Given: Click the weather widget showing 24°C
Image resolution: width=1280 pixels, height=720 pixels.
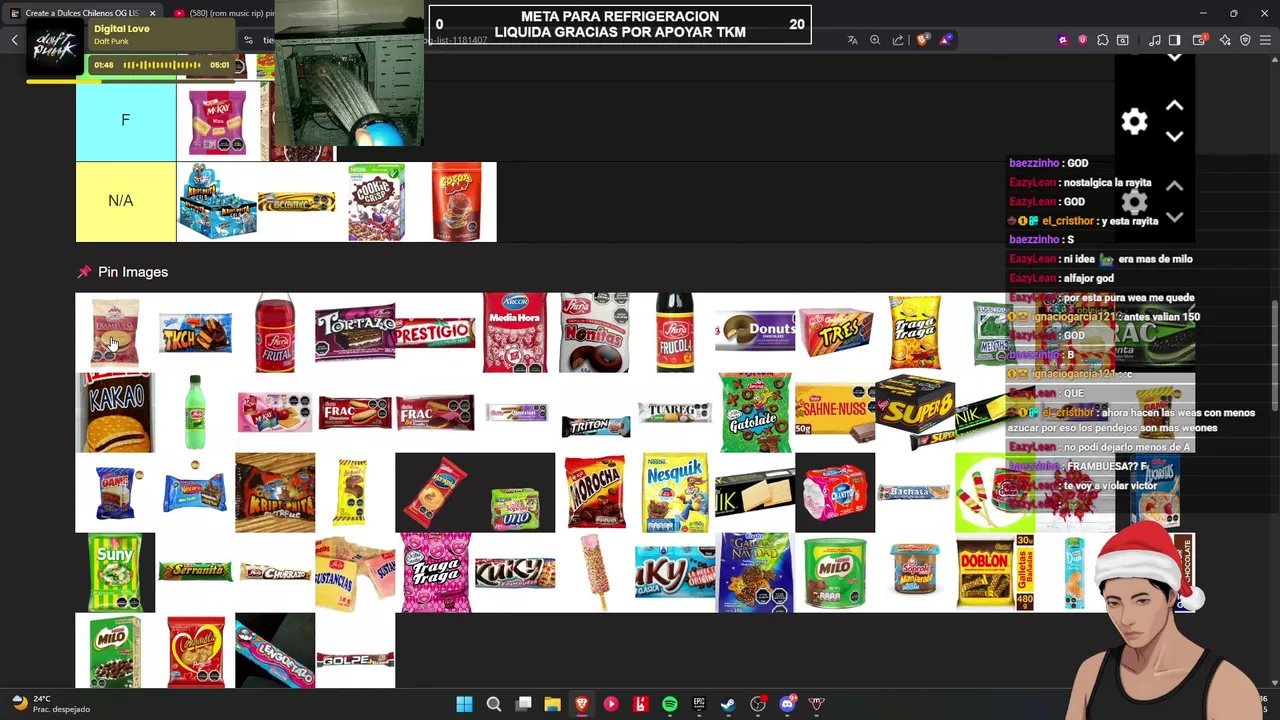Looking at the screenshot, I should pyautogui.click(x=50, y=704).
